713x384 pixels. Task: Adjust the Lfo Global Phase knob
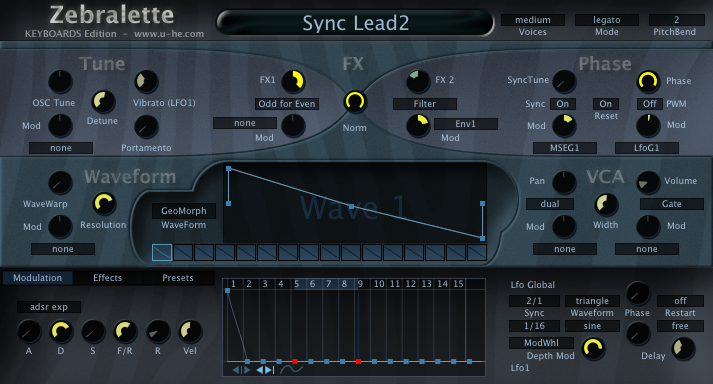coord(638,293)
